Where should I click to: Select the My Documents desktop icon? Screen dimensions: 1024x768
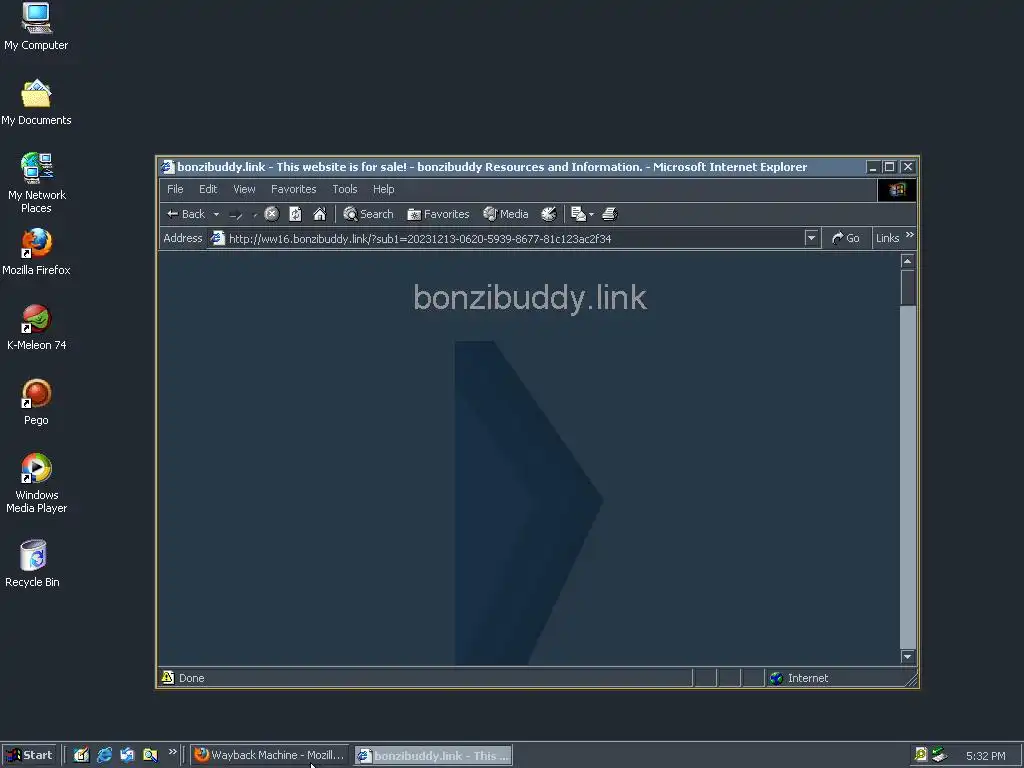click(x=36, y=102)
